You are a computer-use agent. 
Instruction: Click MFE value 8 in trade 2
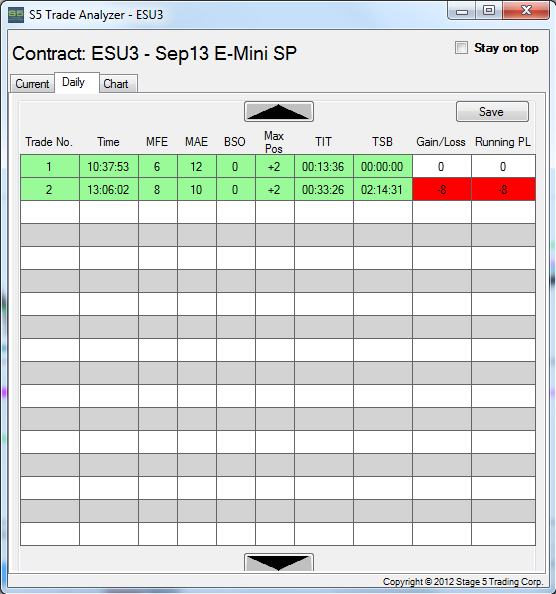click(x=158, y=189)
